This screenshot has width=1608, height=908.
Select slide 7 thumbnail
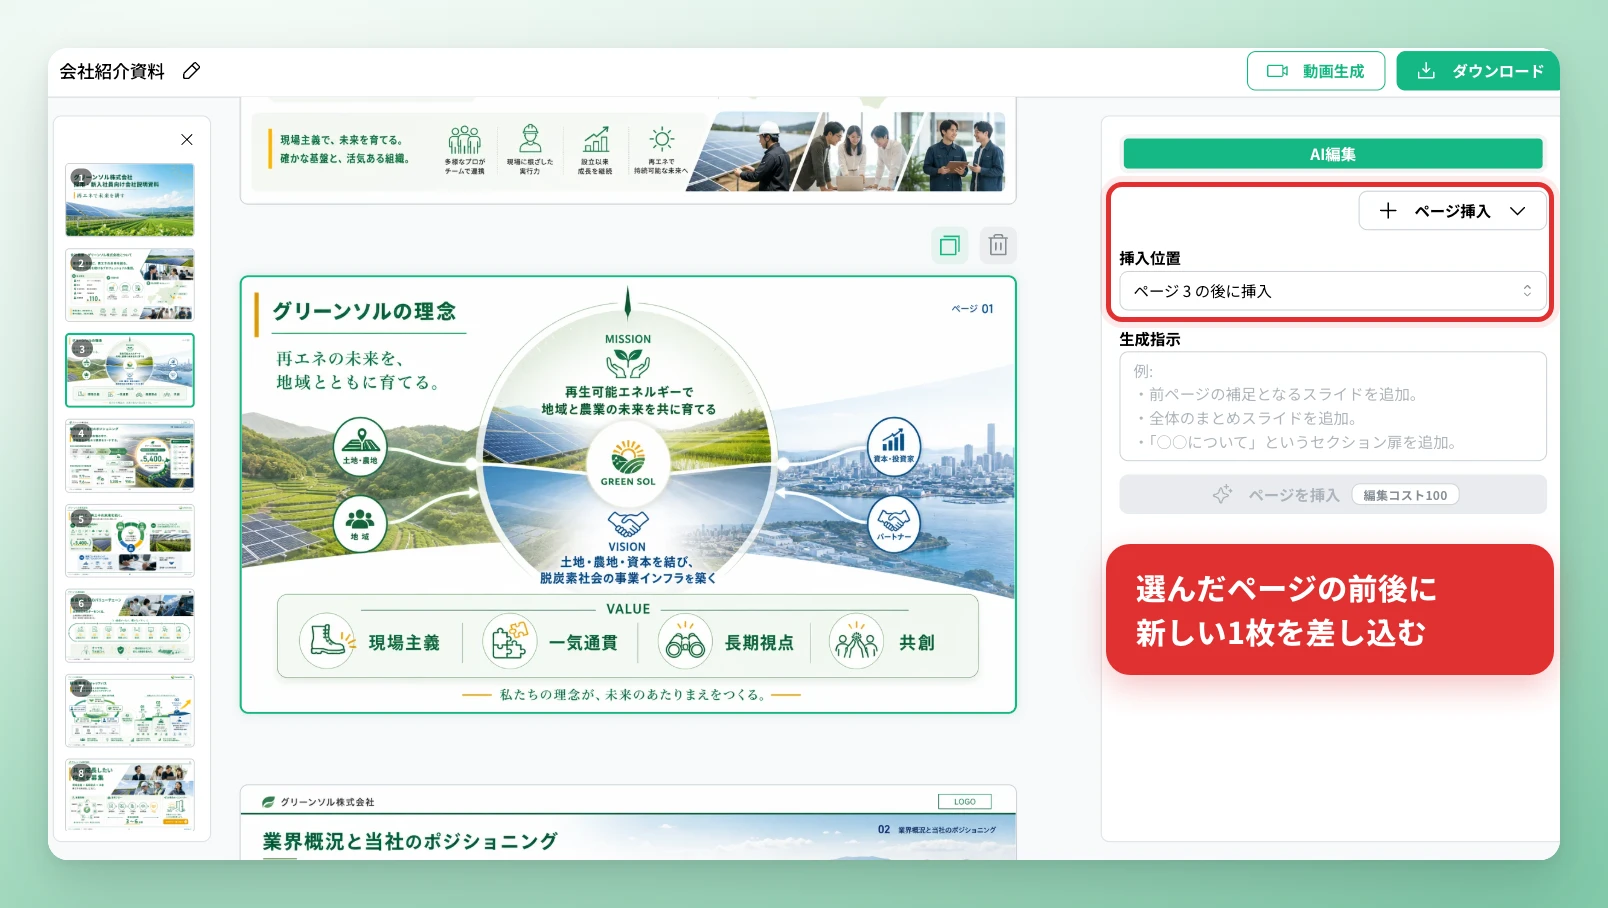130,710
